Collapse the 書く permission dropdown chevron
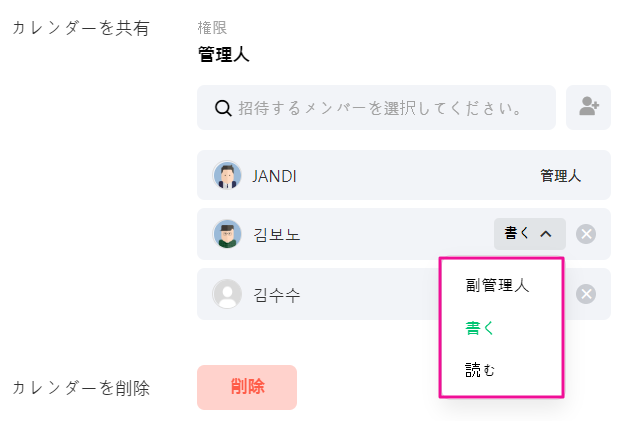The image size is (632, 421). pos(546,234)
